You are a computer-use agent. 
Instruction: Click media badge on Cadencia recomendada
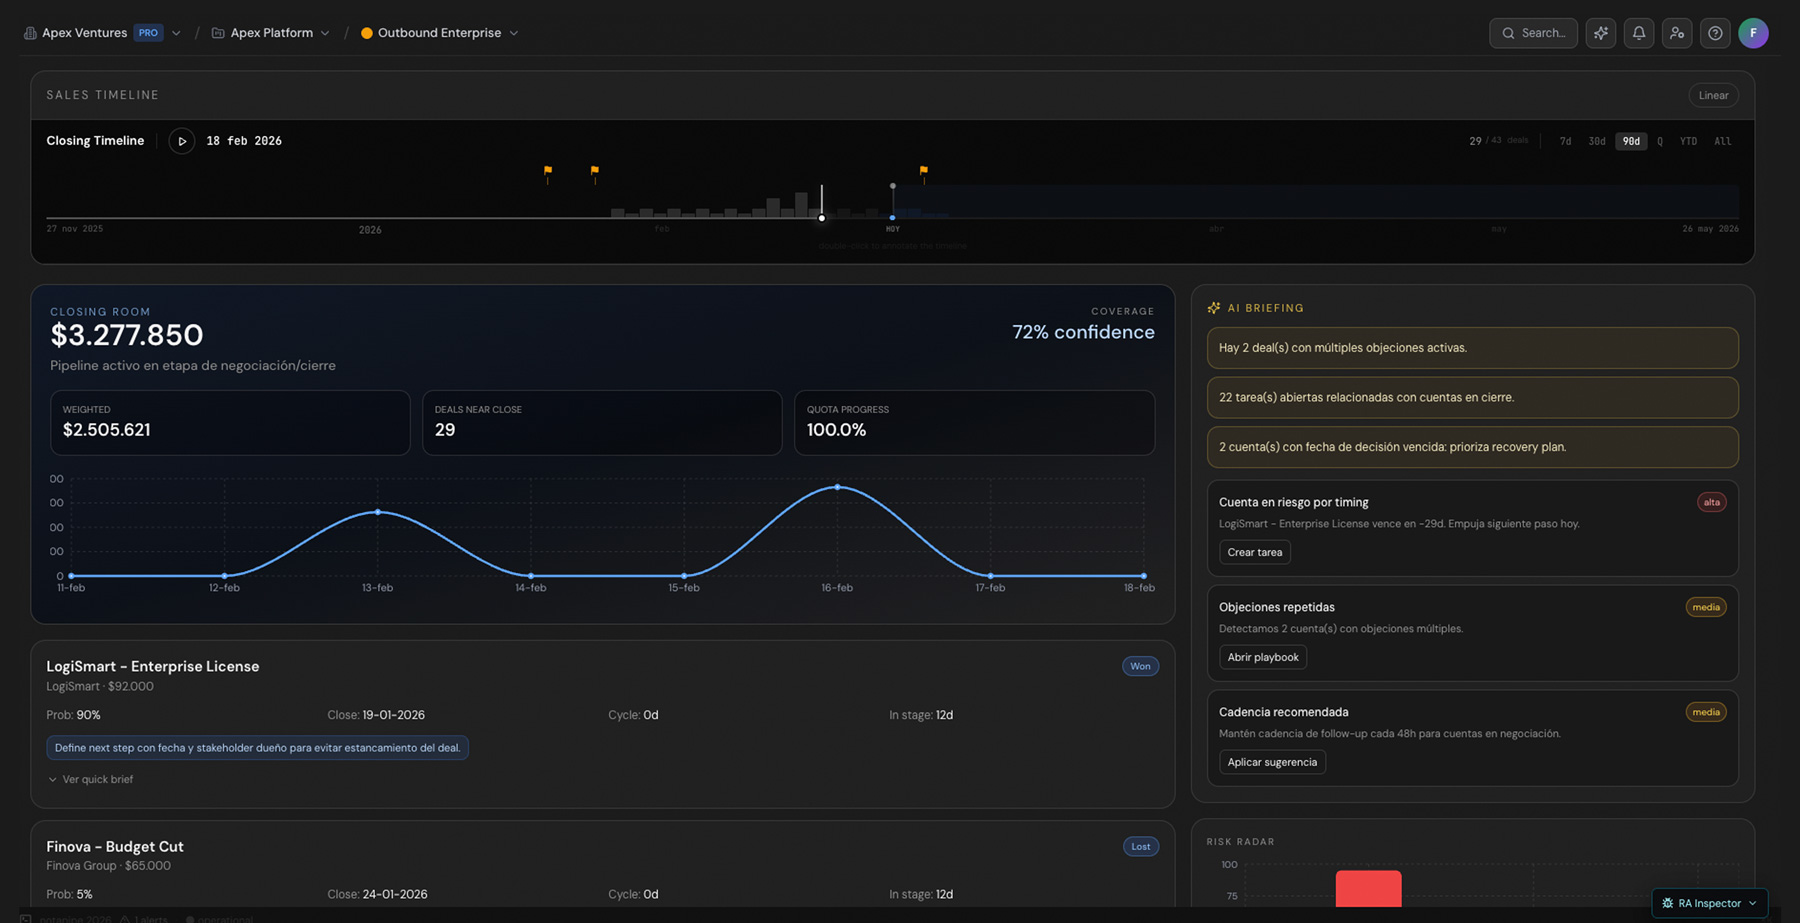(x=1705, y=712)
